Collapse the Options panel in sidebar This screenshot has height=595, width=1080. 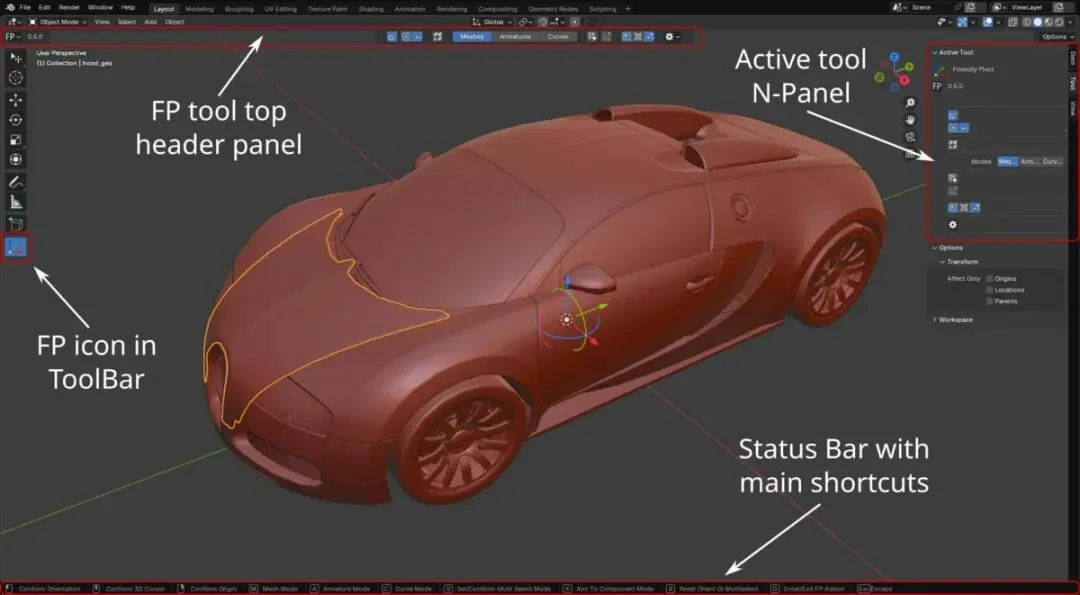948,248
